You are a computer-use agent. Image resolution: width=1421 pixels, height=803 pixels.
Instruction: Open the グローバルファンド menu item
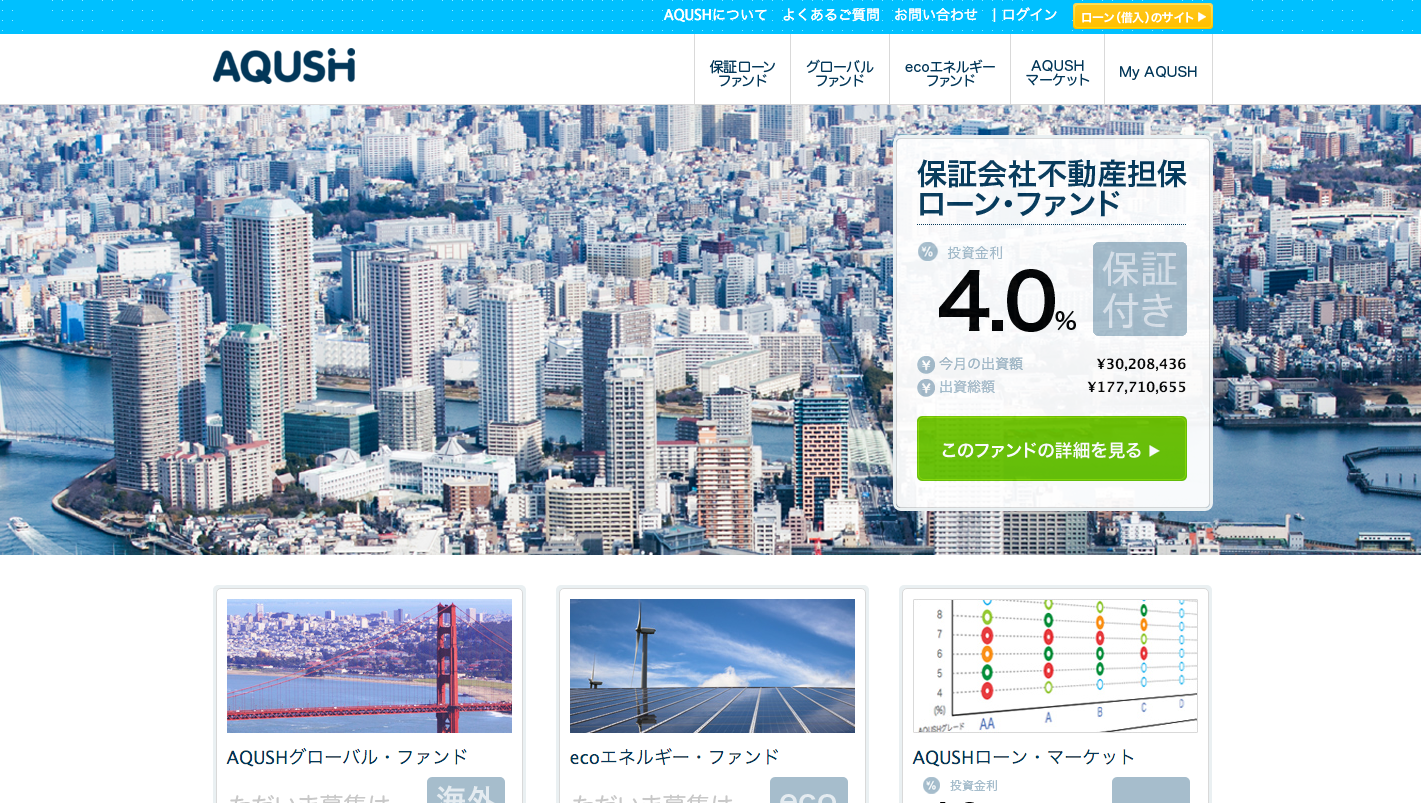(839, 72)
